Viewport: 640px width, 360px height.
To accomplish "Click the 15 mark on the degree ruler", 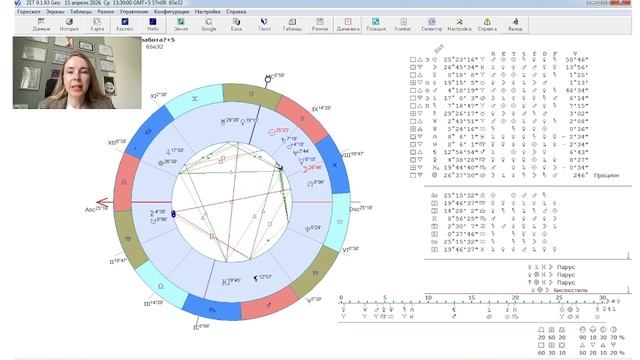I will (x=471, y=298).
